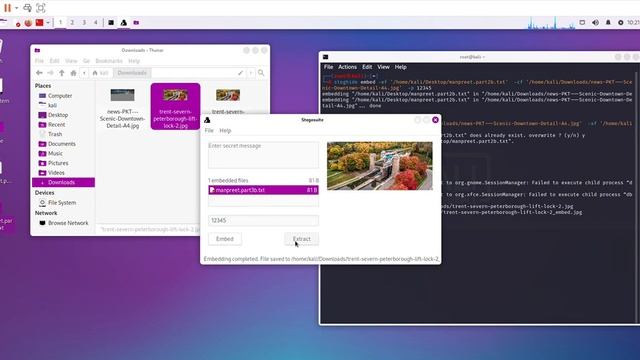
Task: Expand the terminal launcher dropdown arrow
Action: pos(48,22)
